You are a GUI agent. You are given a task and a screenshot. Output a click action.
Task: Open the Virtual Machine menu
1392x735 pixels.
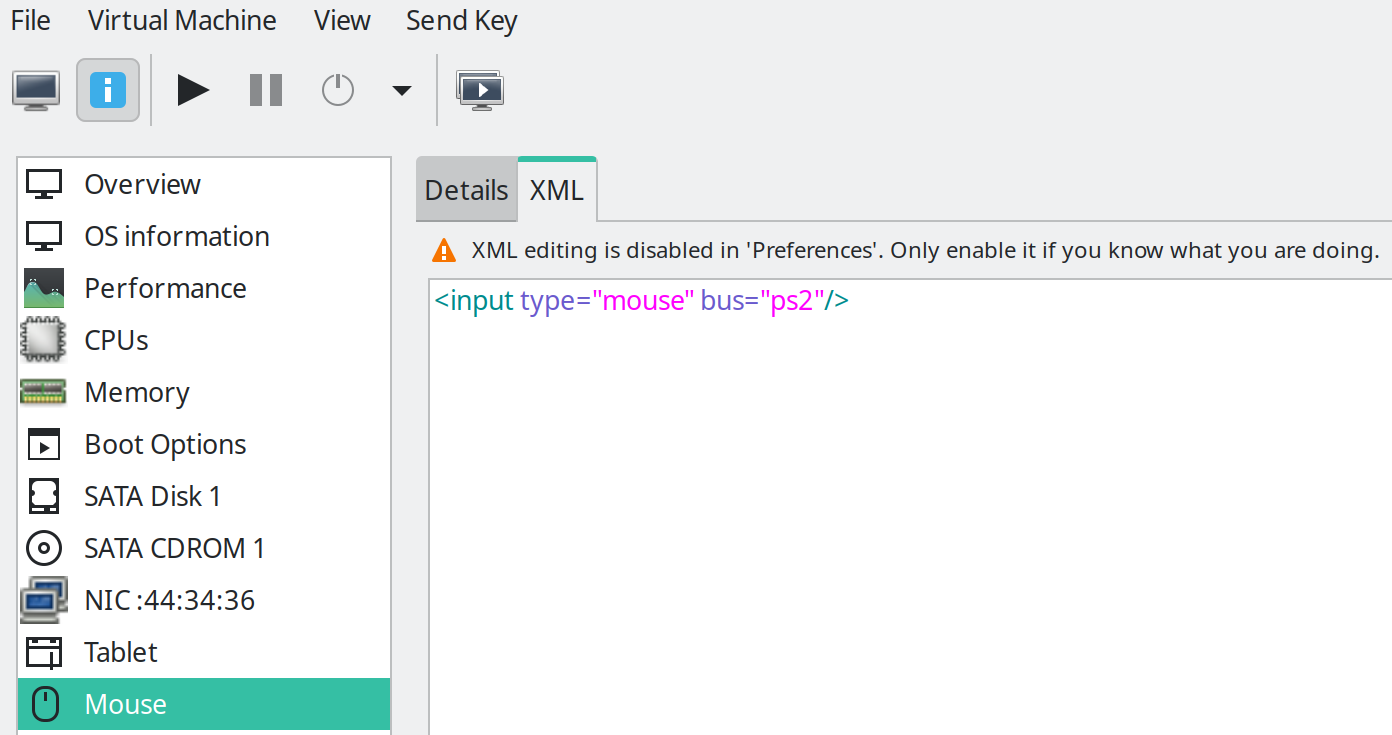182,21
